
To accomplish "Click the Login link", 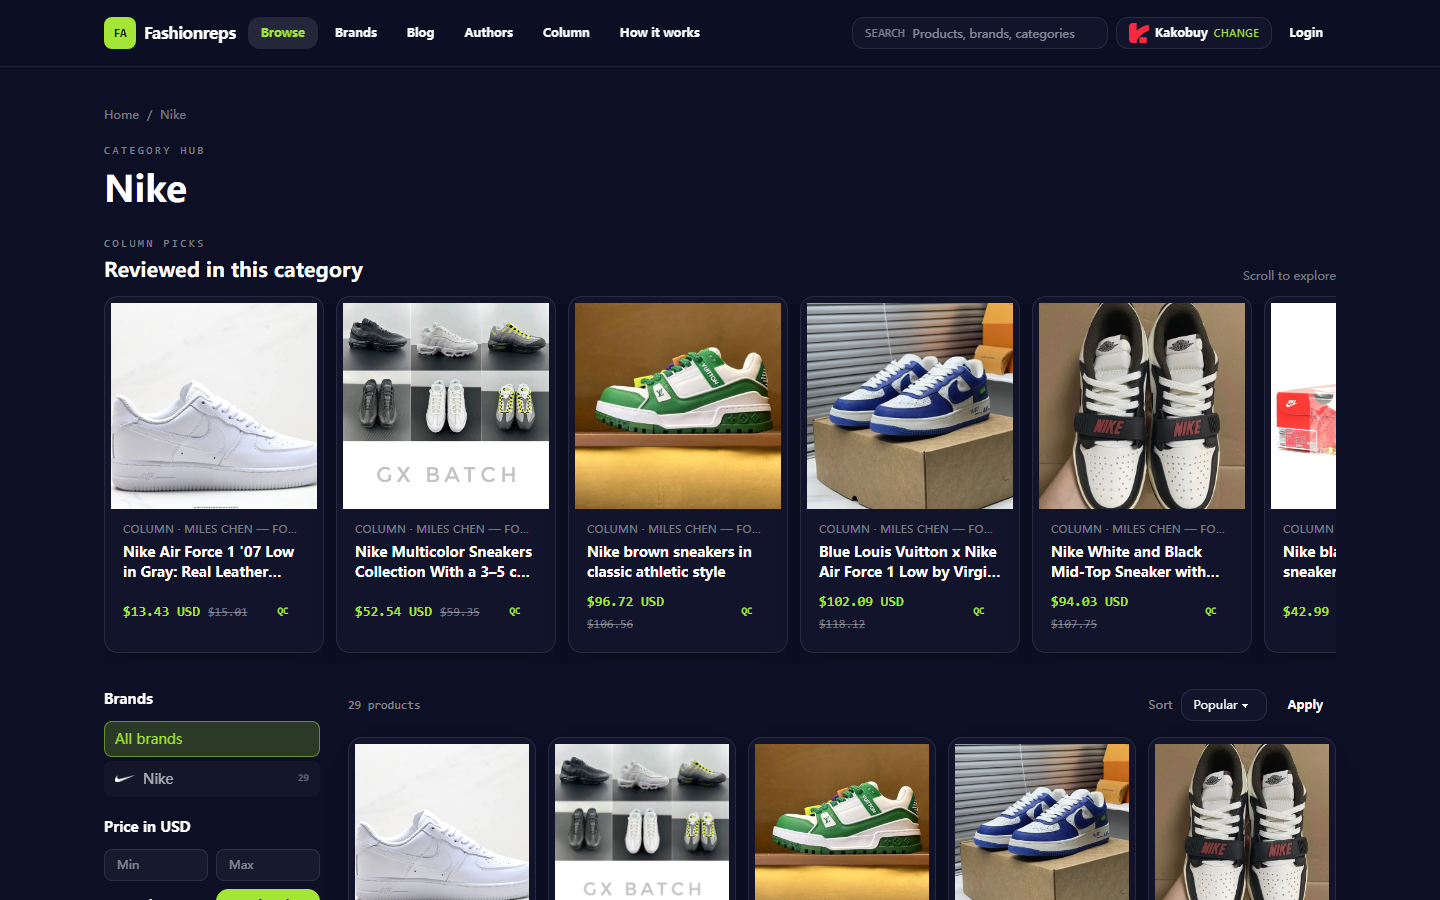I will [1306, 33].
